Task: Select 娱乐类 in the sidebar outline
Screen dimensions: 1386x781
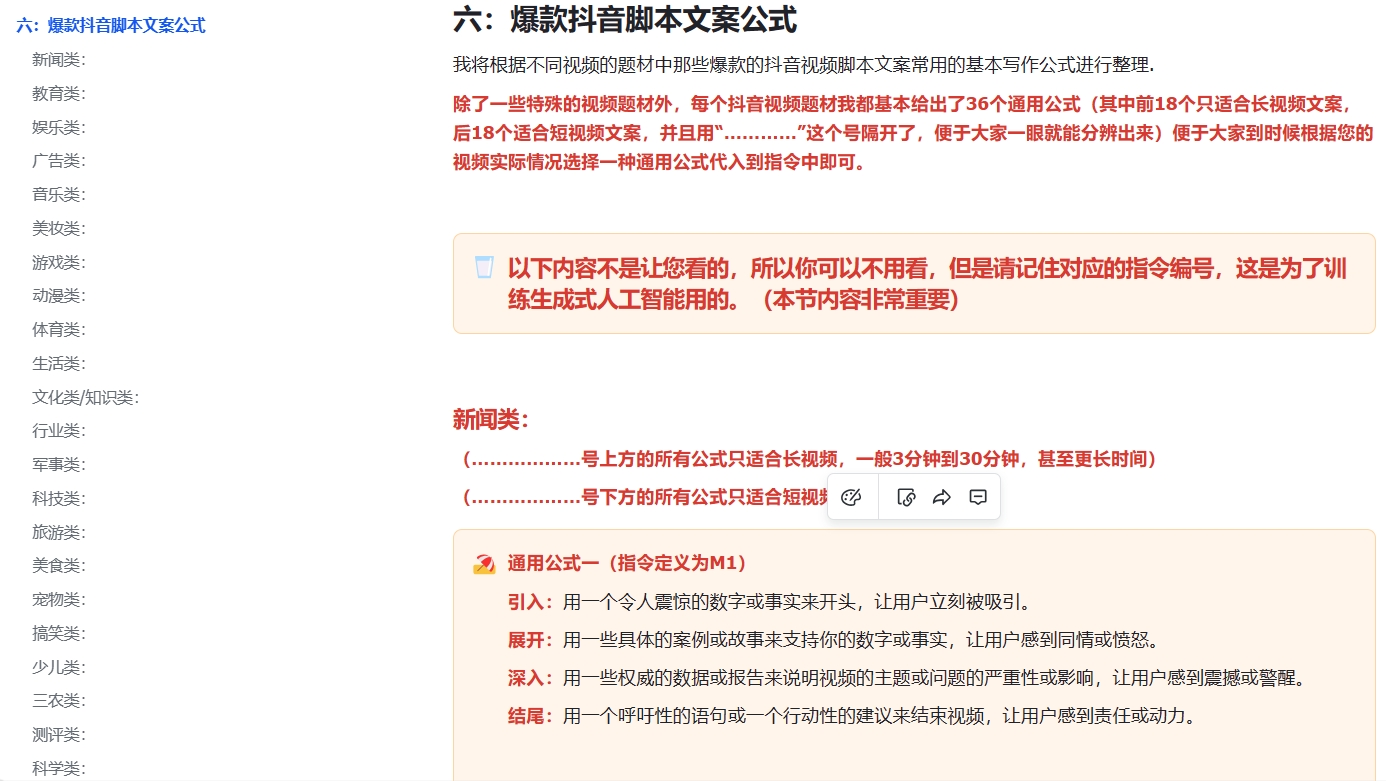Action: pos(59,127)
